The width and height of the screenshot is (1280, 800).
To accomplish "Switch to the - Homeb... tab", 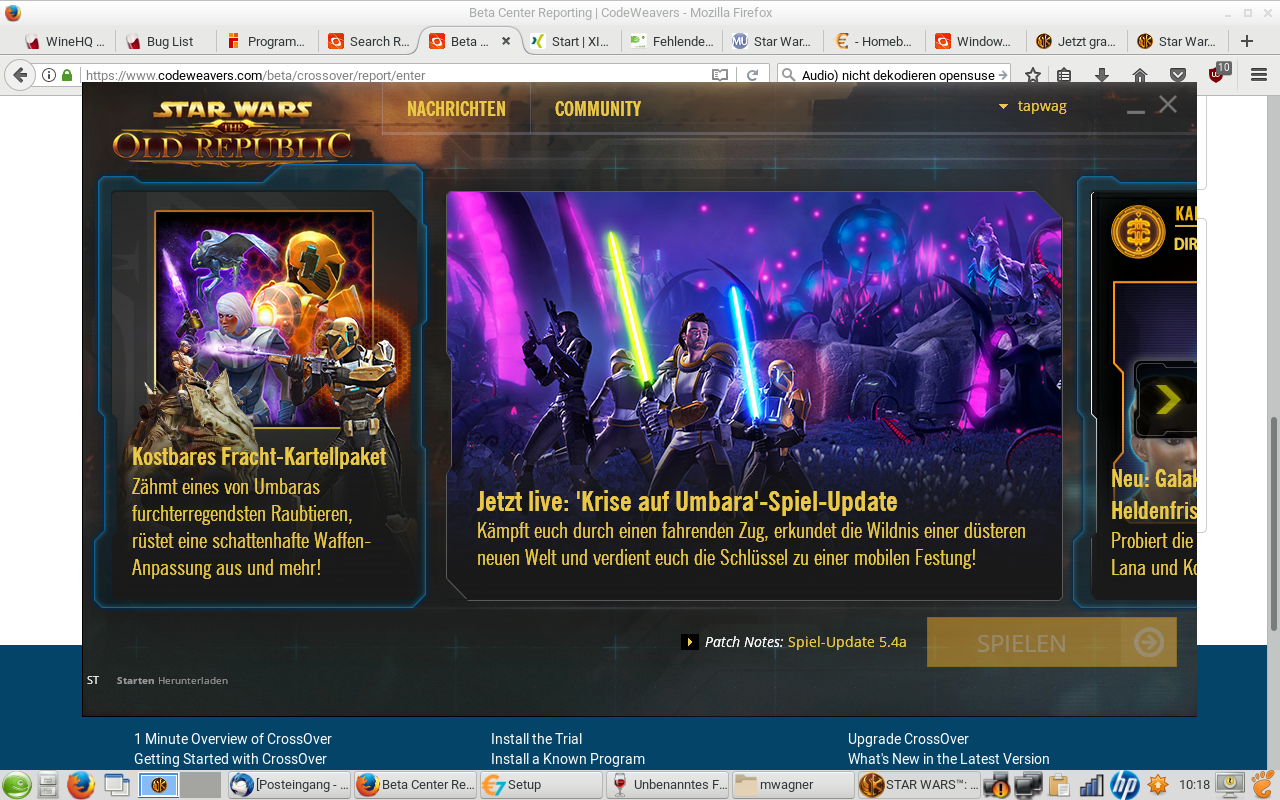I will (x=875, y=41).
